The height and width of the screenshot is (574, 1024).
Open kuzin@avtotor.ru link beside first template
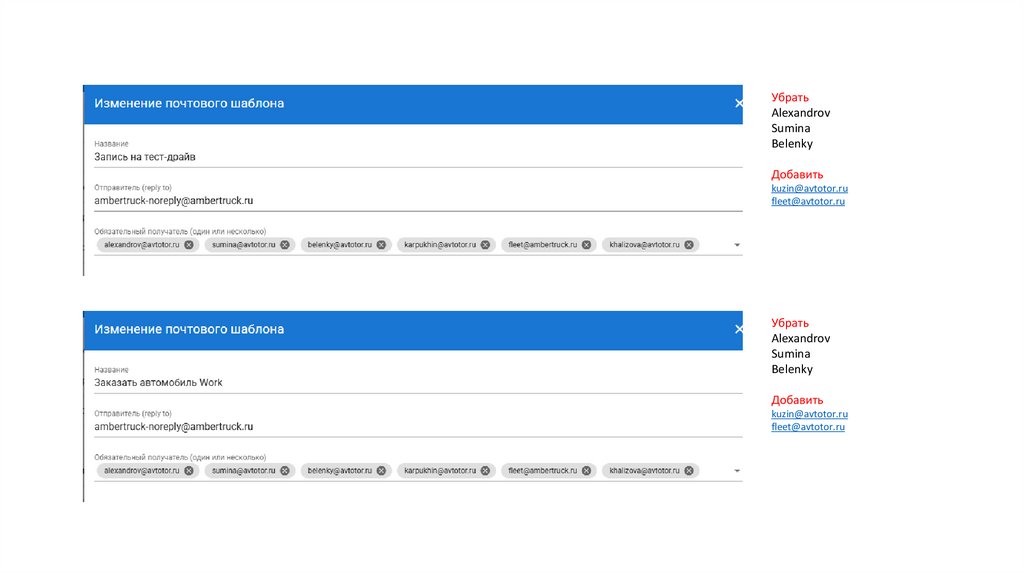809,188
